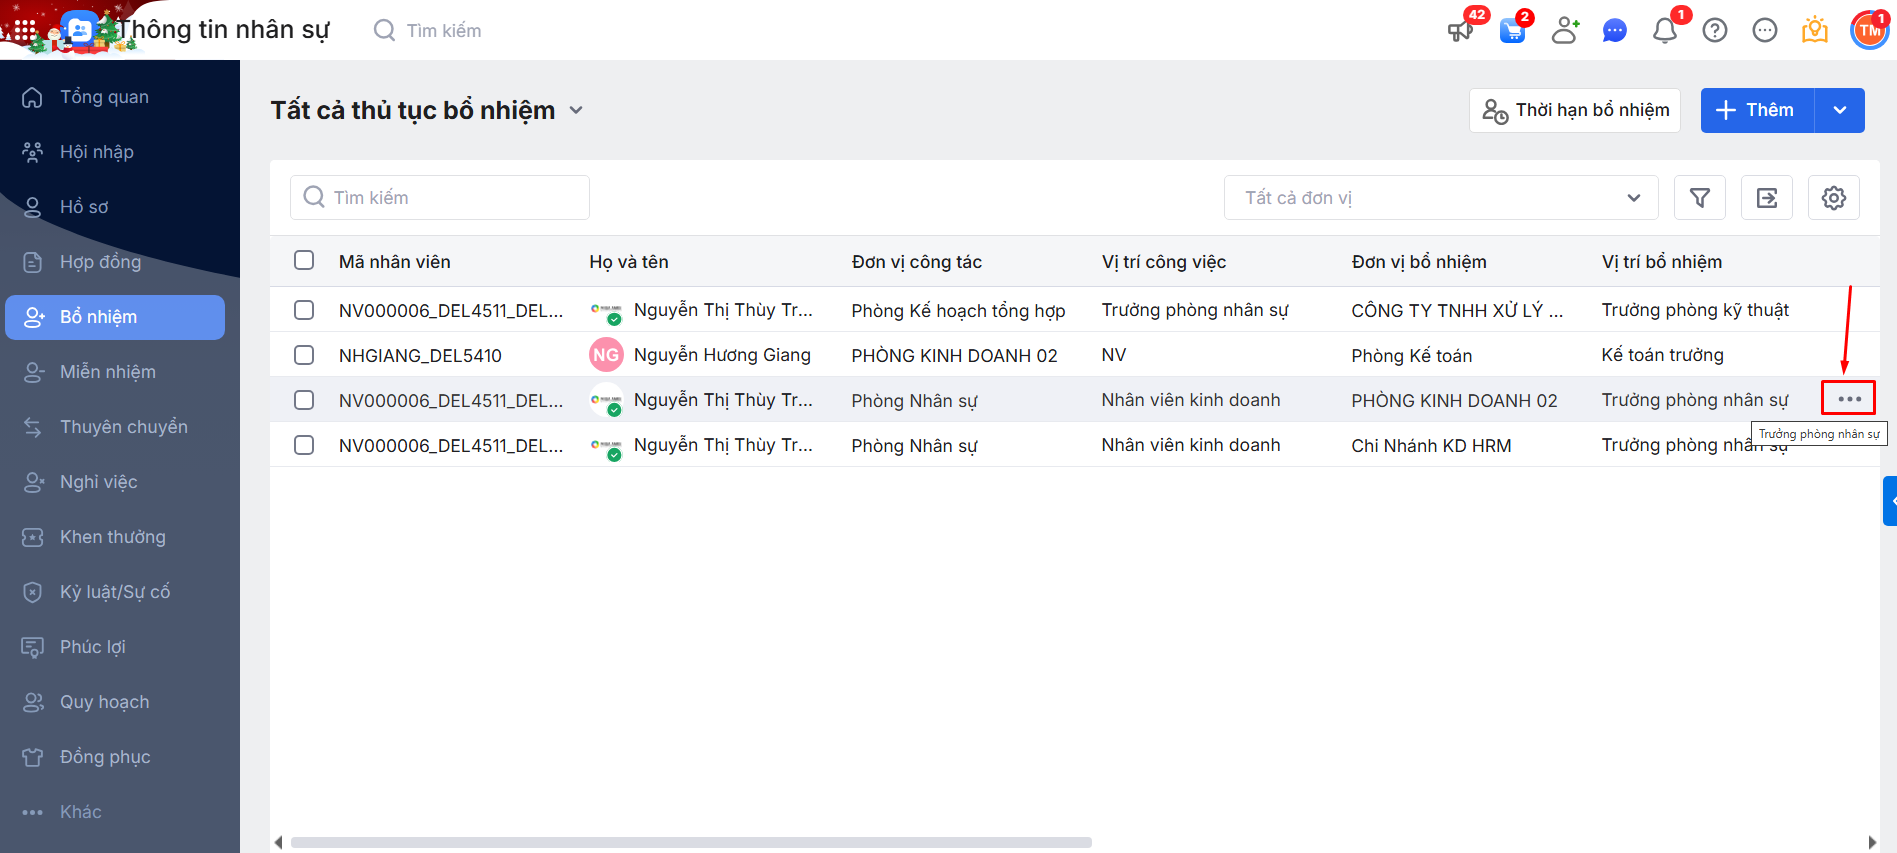
Task: Toggle the select-all header checkbox
Action: click(304, 261)
